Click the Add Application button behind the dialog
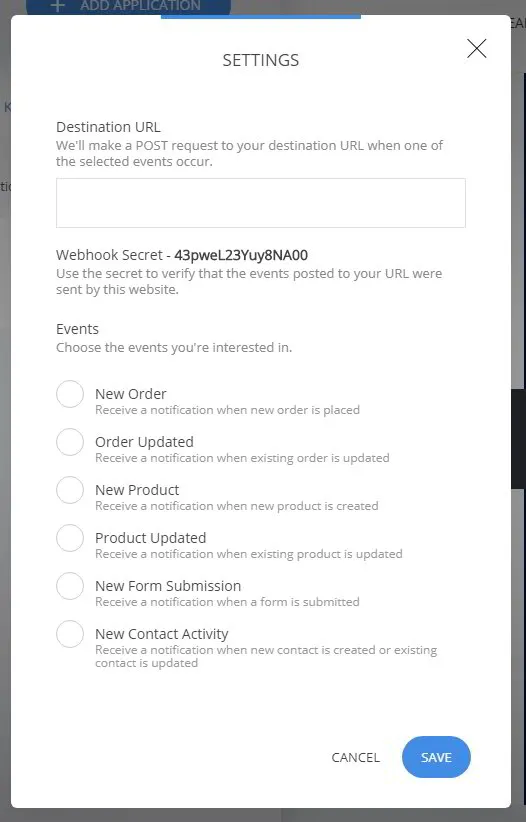 (128, 7)
